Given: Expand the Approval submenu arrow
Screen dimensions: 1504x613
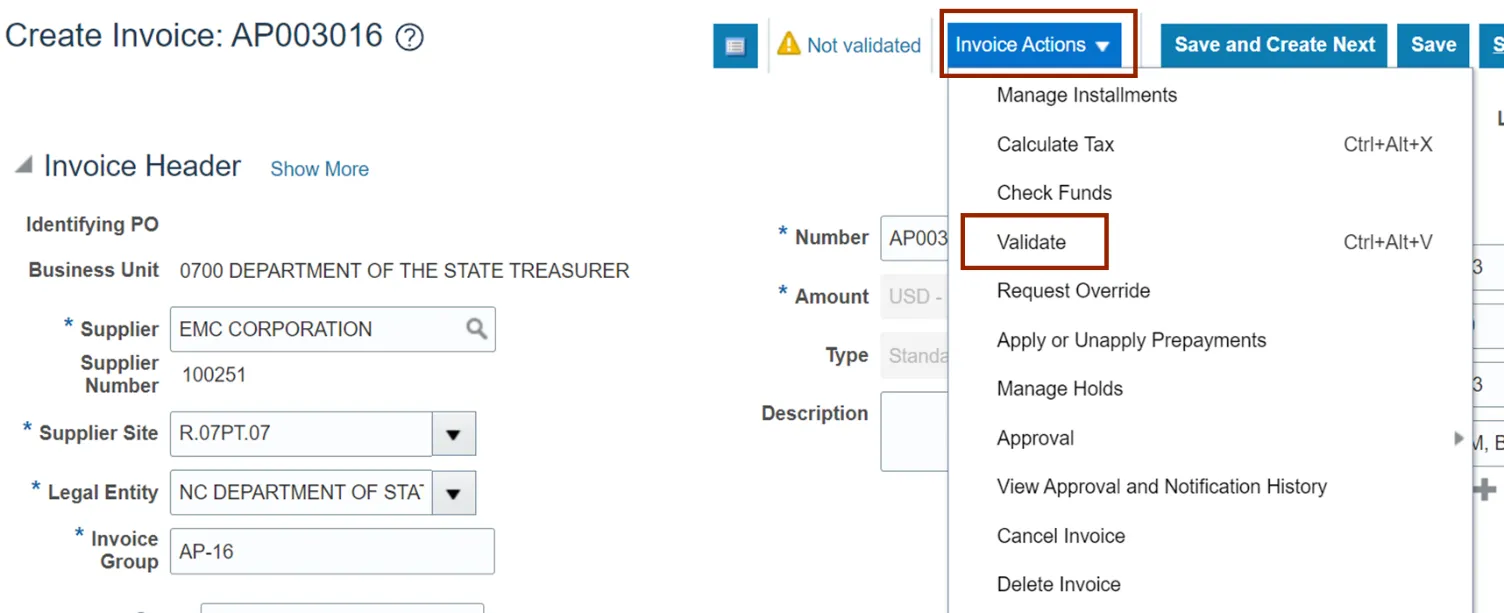Looking at the screenshot, I should [1459, 438].
